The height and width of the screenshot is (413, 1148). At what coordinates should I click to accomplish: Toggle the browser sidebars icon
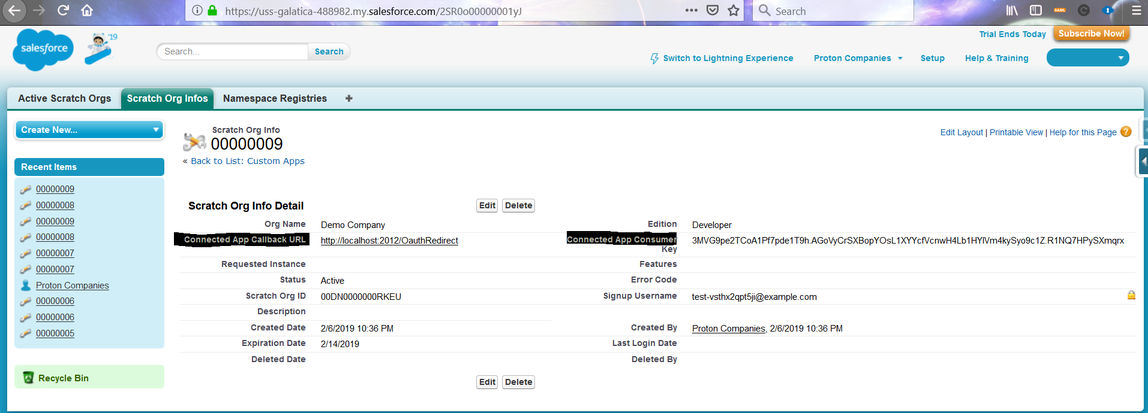click(1036, 11)
